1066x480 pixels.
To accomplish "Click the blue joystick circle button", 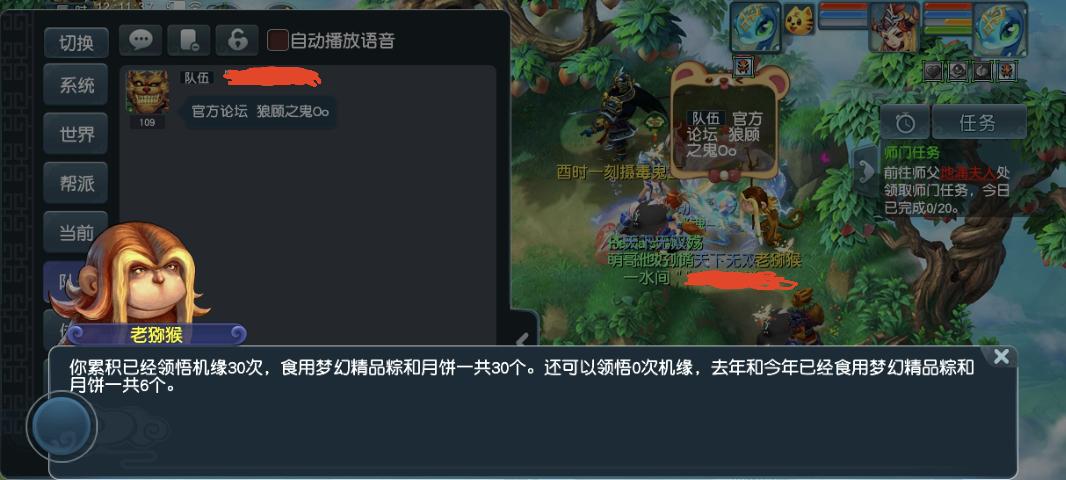I will click(62, 427).
